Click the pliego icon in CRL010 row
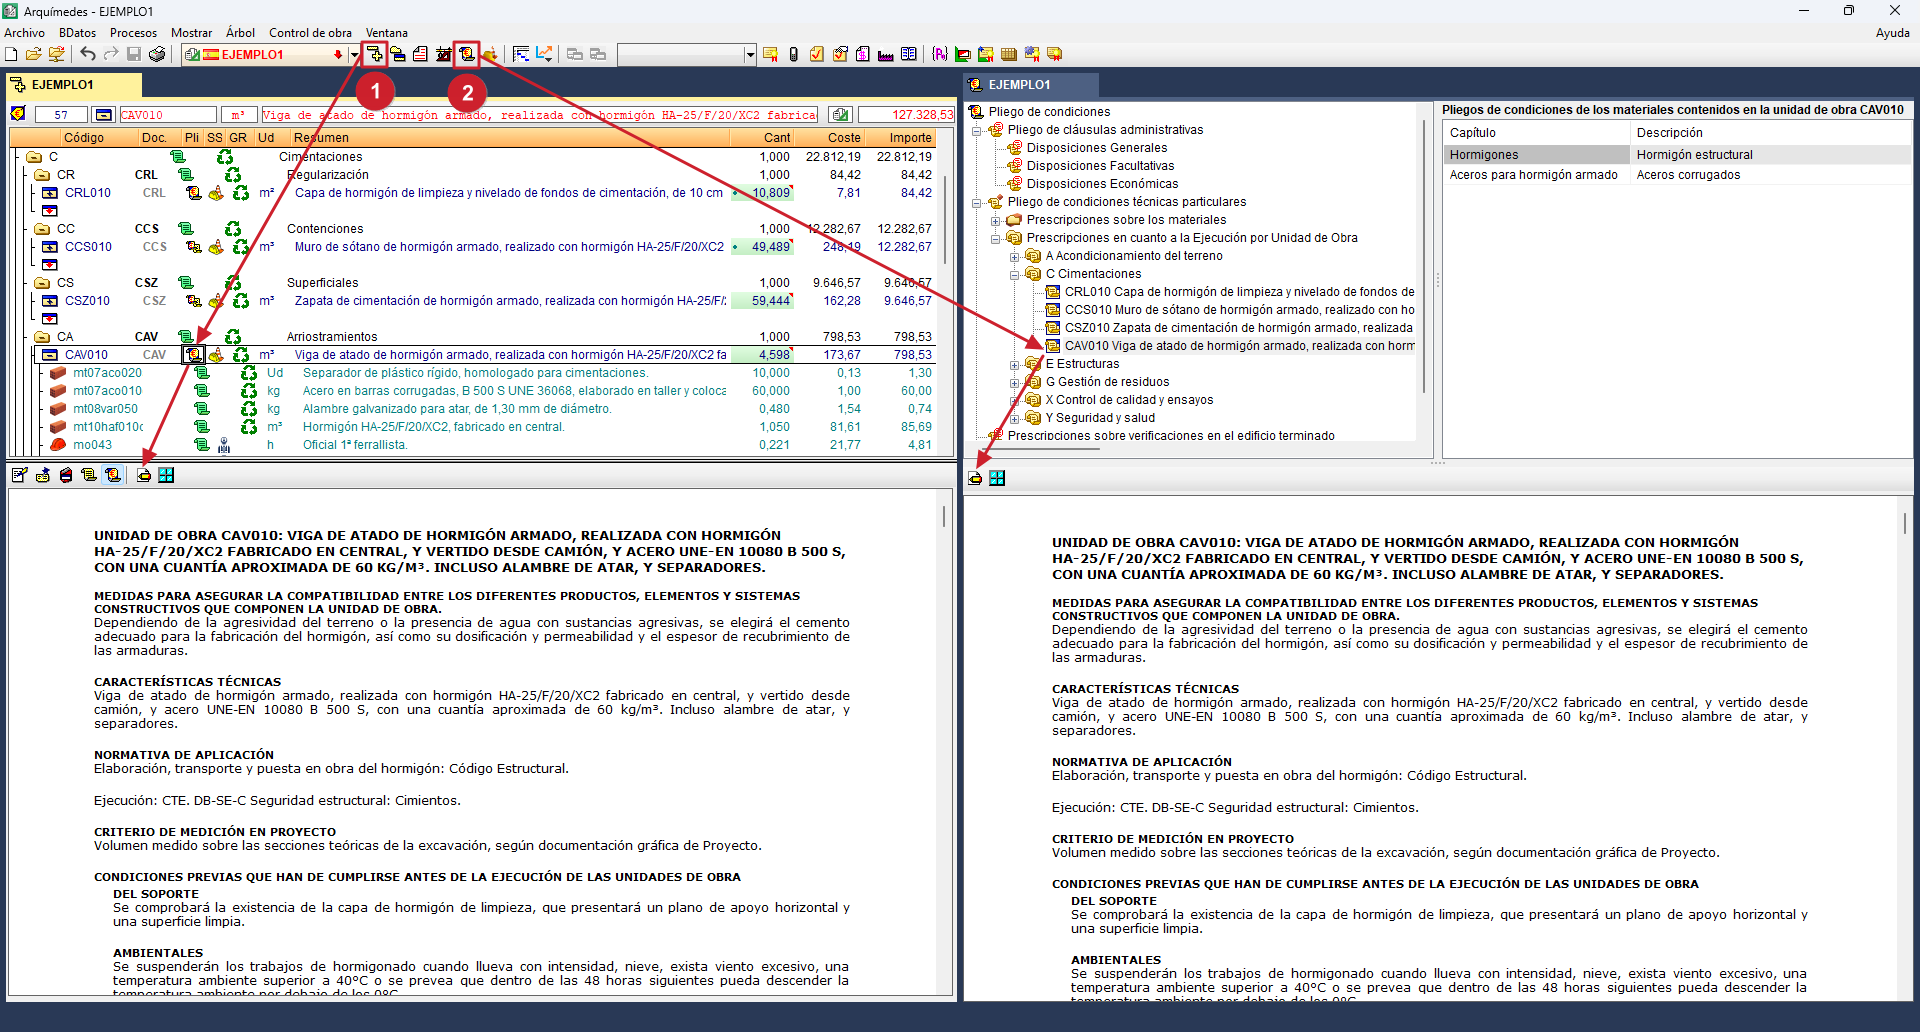The height and width of the screenshot is (1032, 1920). coord(193,193)
